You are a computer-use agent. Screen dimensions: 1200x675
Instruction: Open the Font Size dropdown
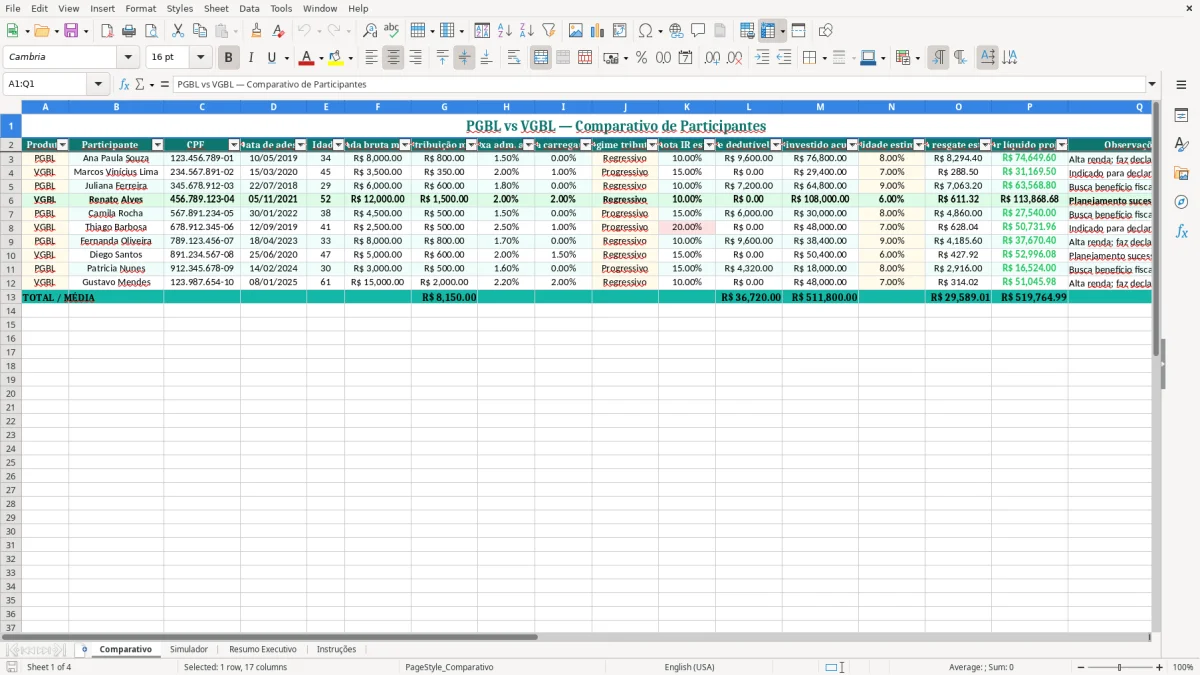point(200,58)
